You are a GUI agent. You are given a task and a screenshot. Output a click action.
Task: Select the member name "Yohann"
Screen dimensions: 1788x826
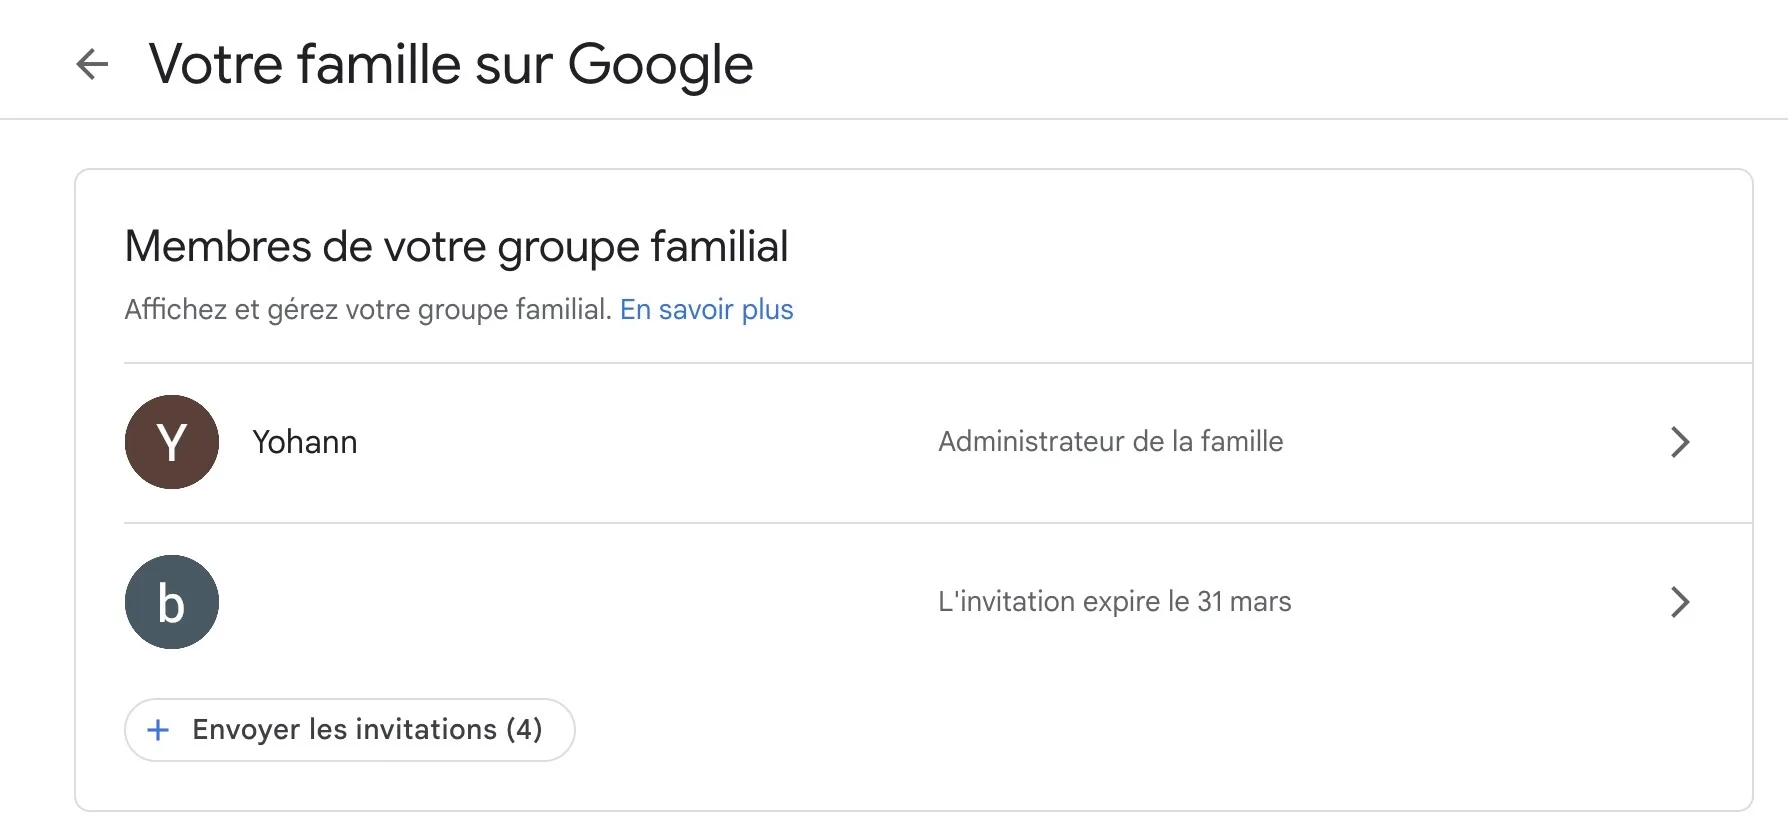coord(304,442)
